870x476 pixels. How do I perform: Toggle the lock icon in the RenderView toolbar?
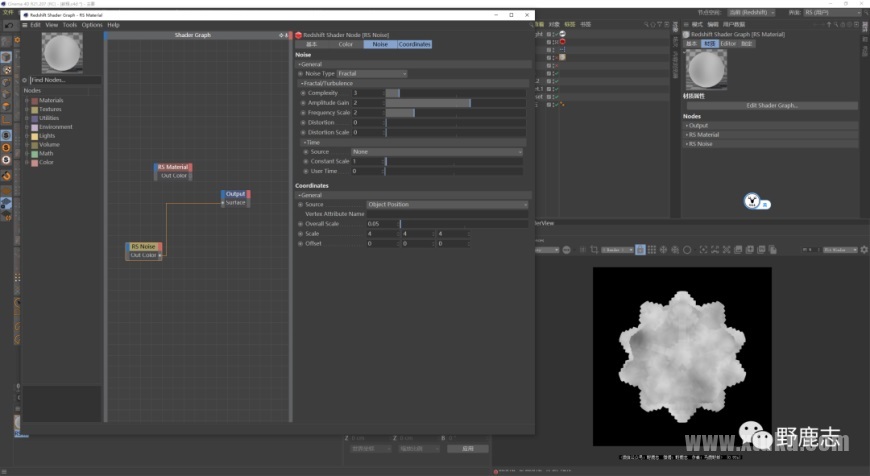click(x=640, y=250)
